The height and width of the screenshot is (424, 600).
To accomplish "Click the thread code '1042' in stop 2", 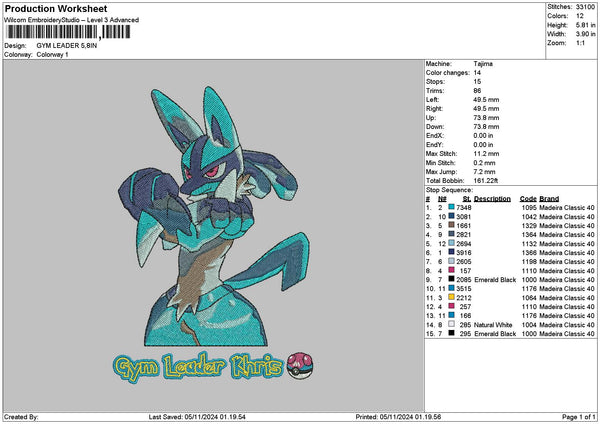I will [530, 217].
